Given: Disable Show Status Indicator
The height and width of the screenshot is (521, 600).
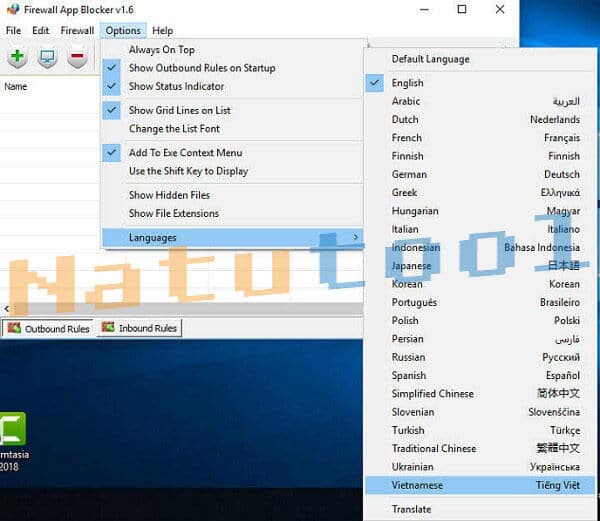Looking at the screenshot, I should pos(176,86).
